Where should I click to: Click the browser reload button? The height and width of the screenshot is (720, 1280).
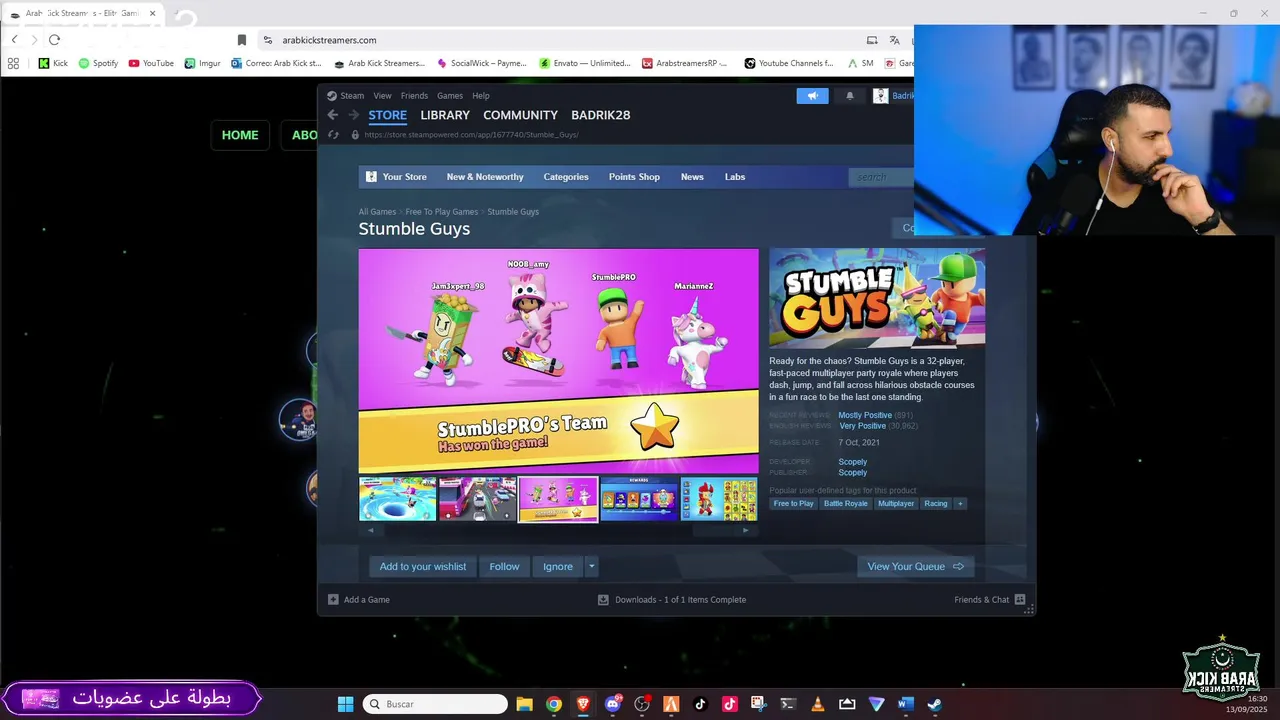click(x=54, y=40)
